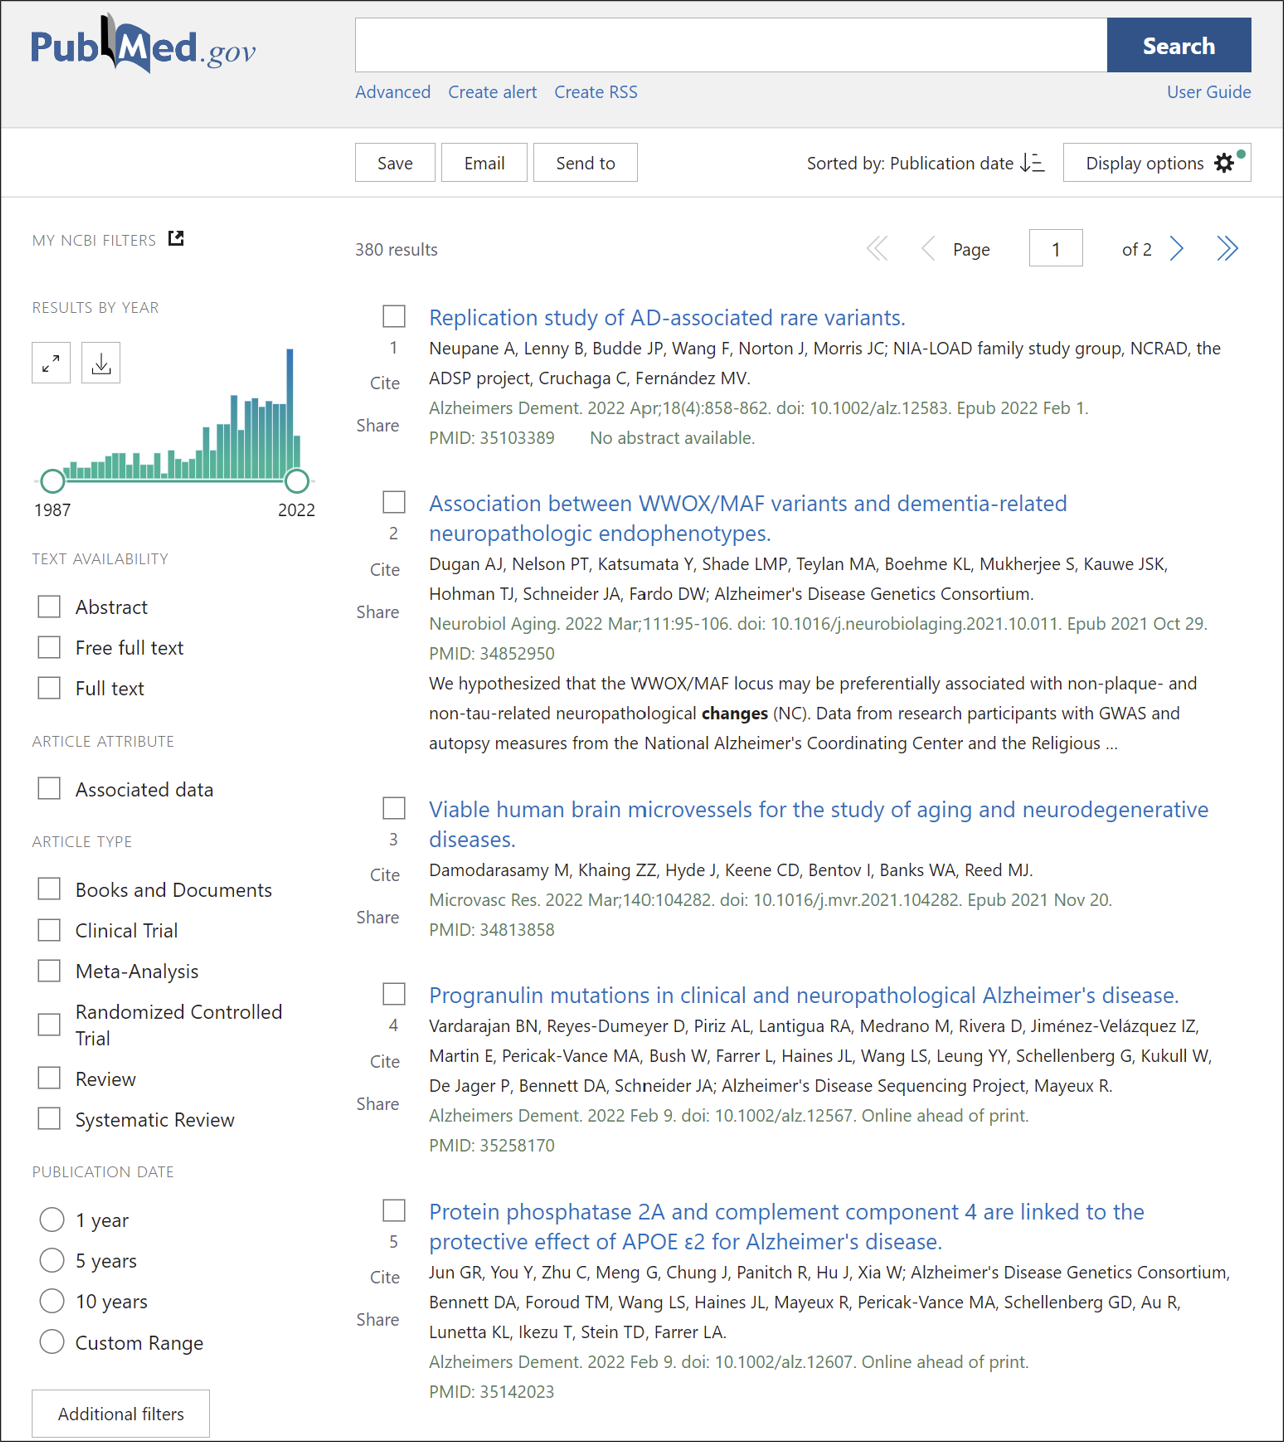Open Viable human brain microvessels article

tap(819, 824)
